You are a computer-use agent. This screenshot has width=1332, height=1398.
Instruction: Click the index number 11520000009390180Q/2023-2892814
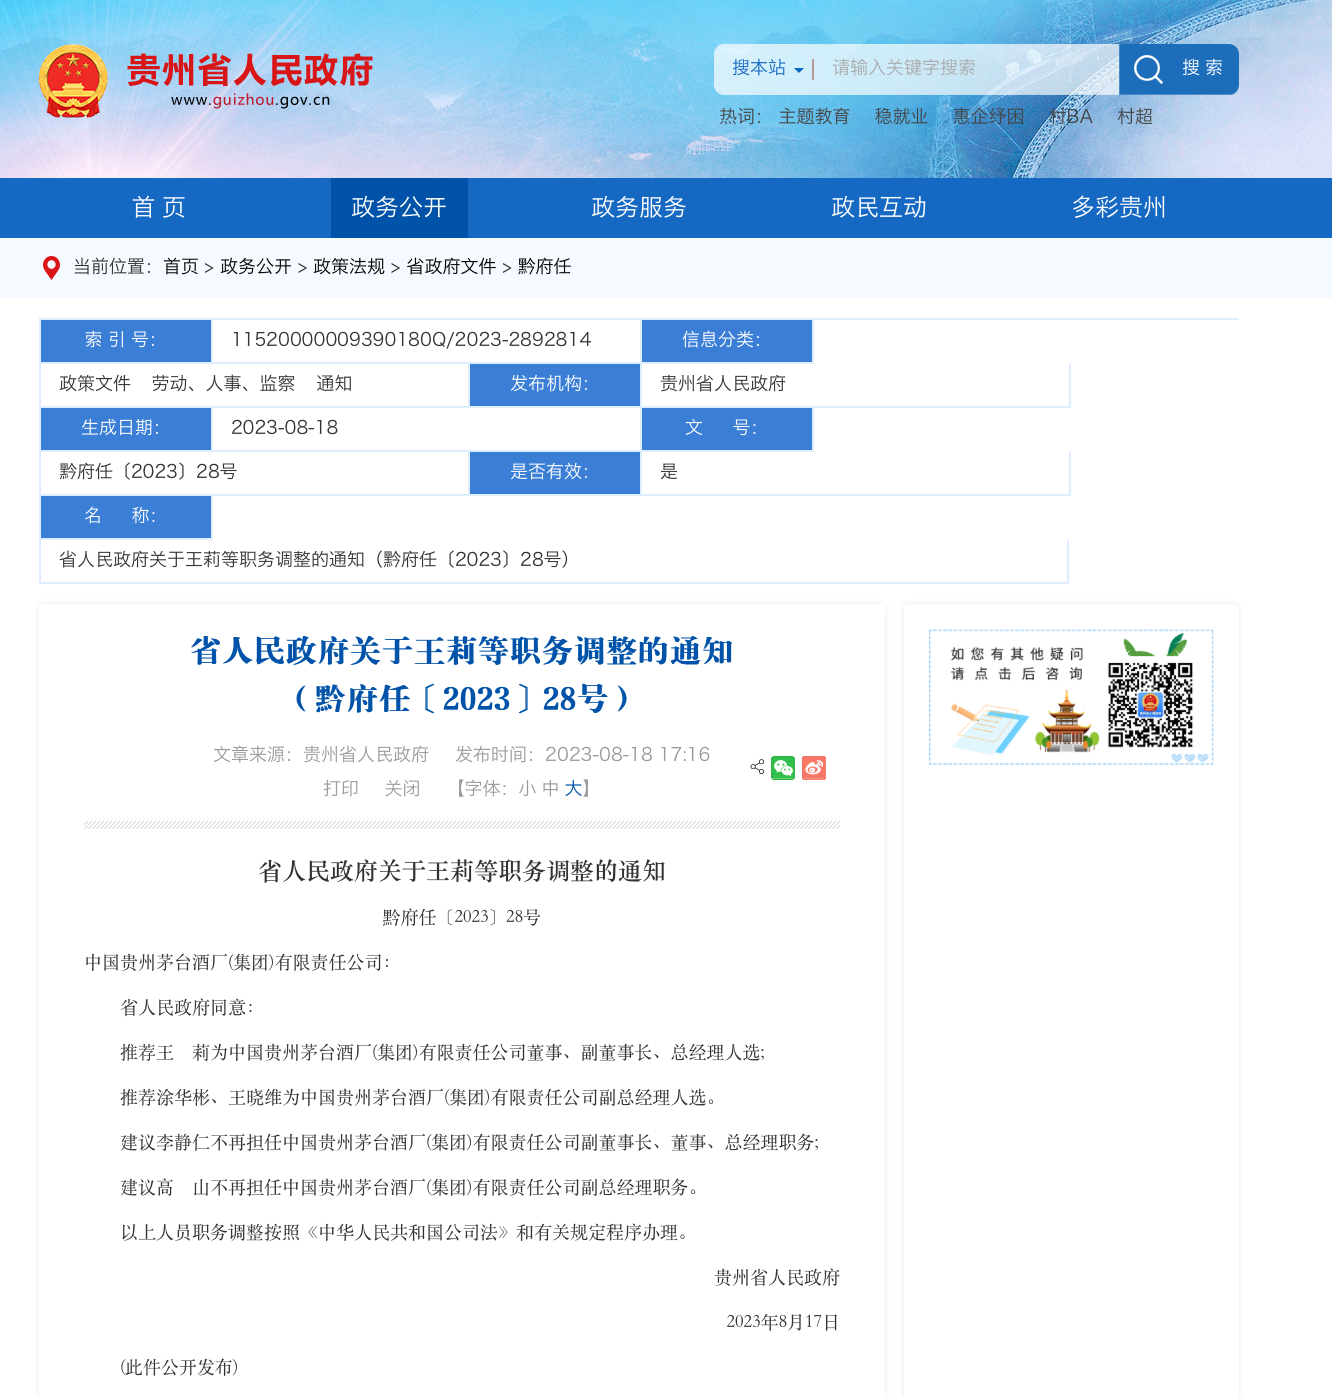(x=411, y=340)
